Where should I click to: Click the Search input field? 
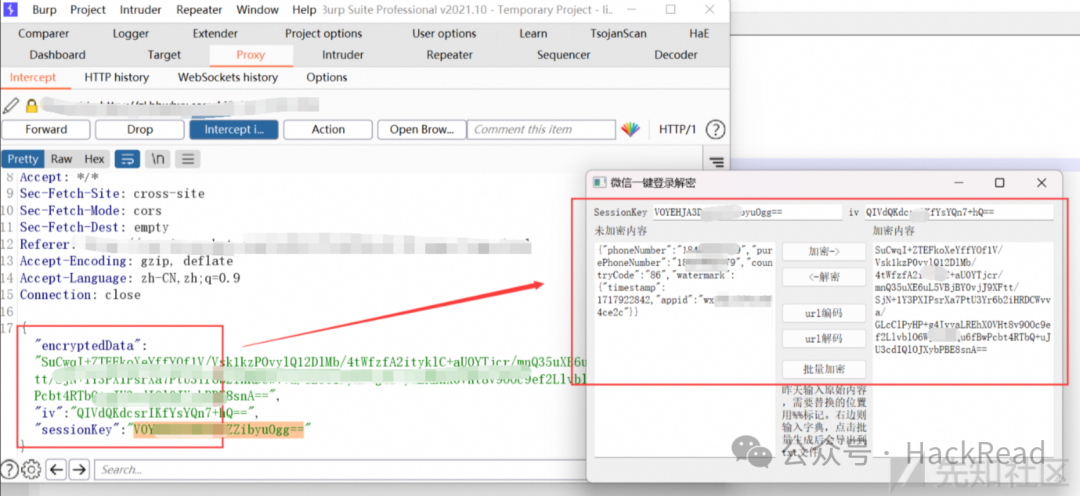[338, 469]
